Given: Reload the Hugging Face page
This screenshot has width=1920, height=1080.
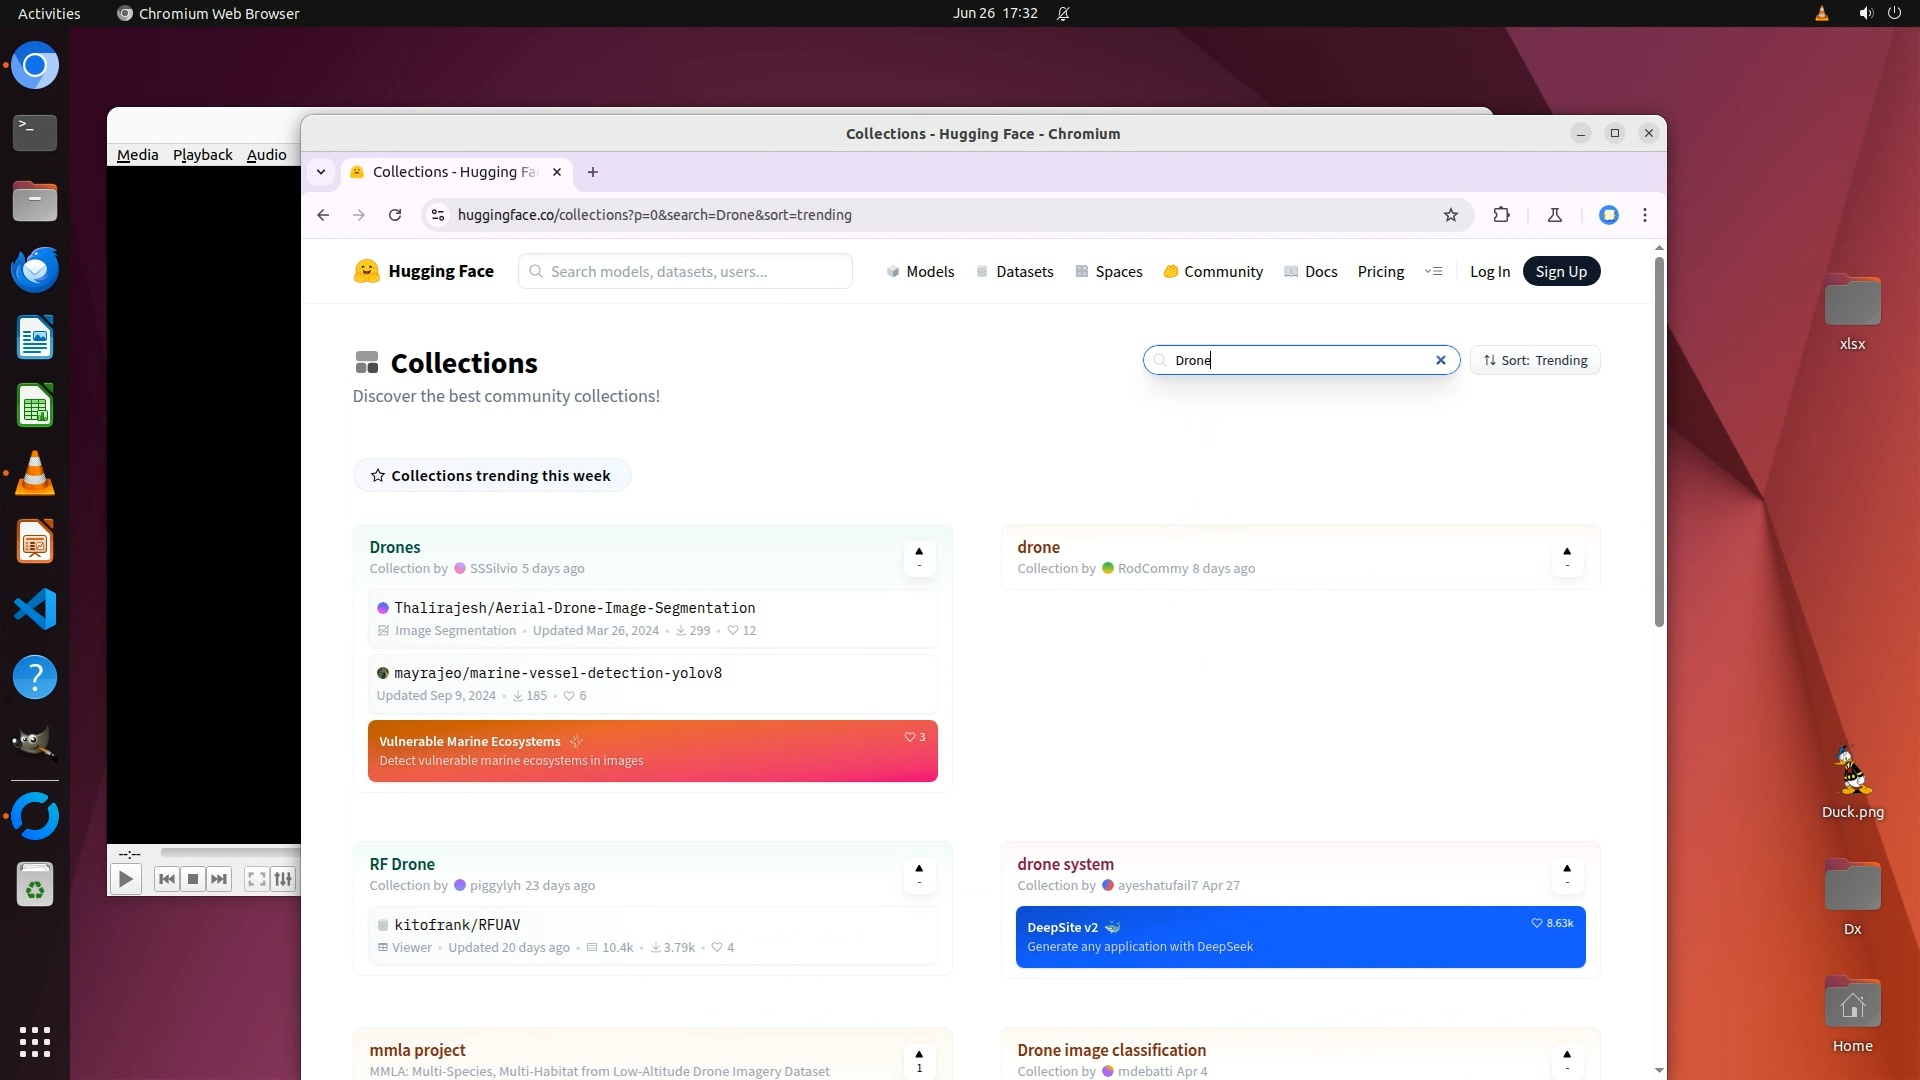Looking at the screenshot, I should tap(395, 215).
